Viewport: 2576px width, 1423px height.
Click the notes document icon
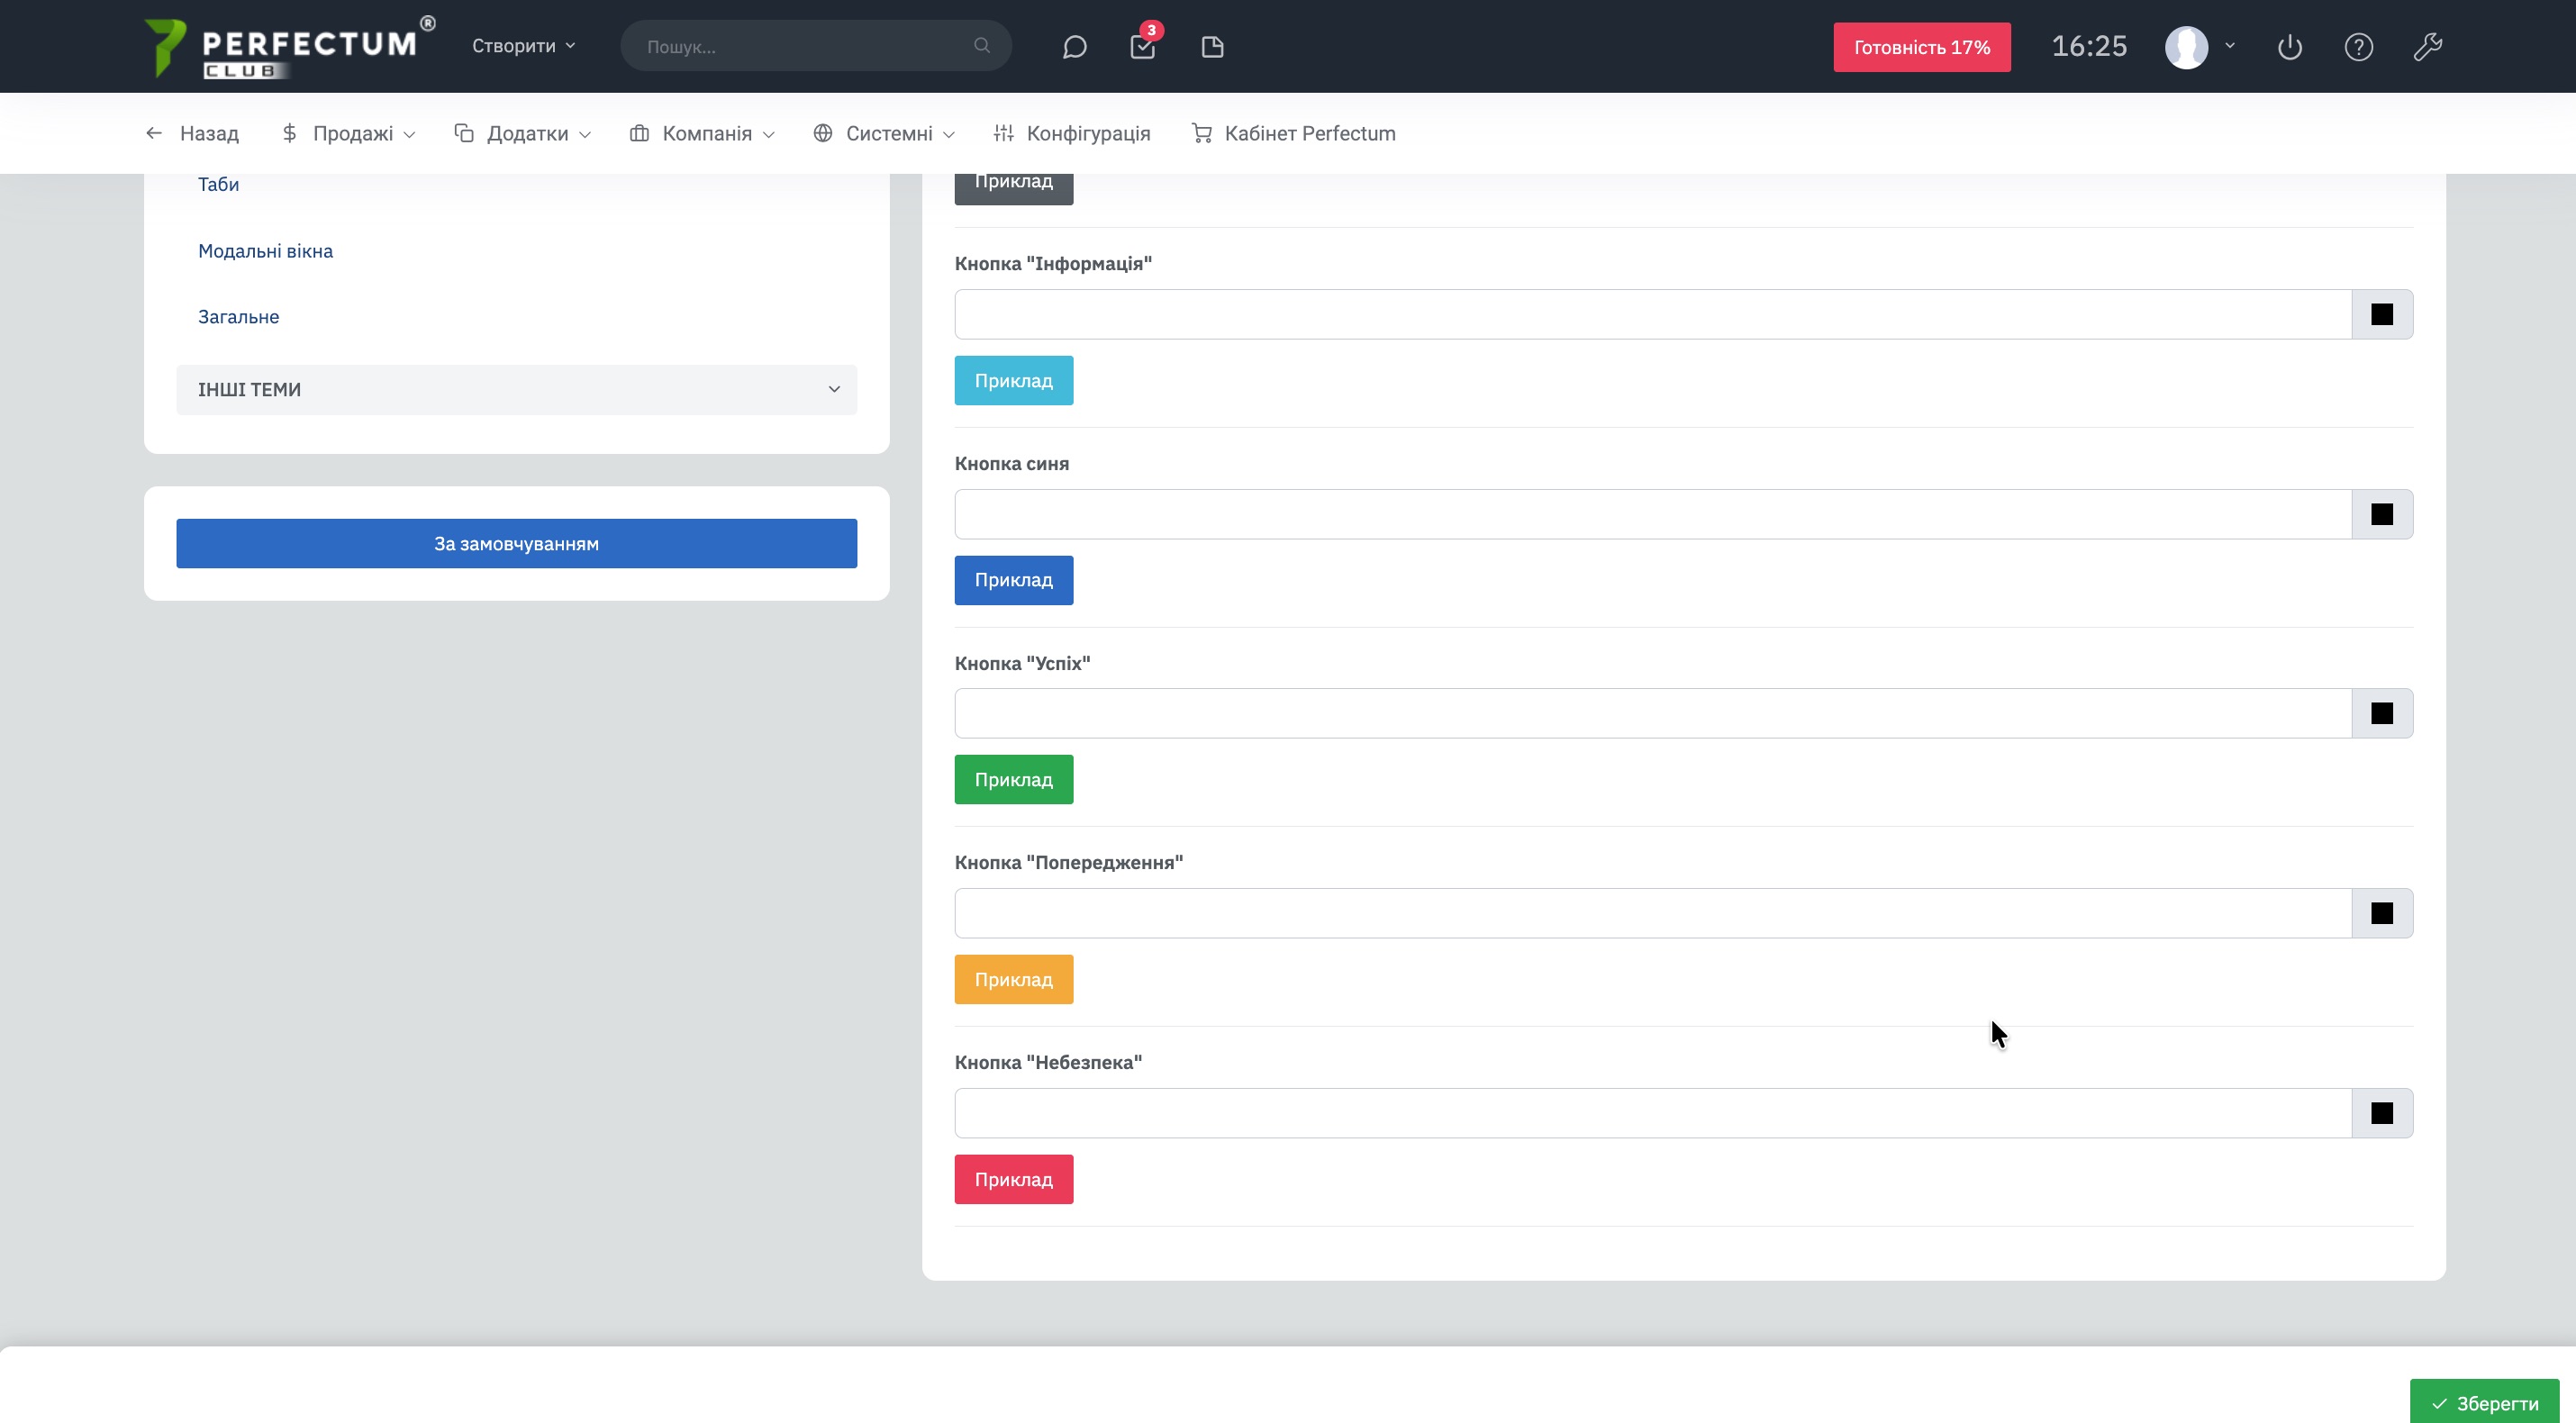[x=1212, y=47]
